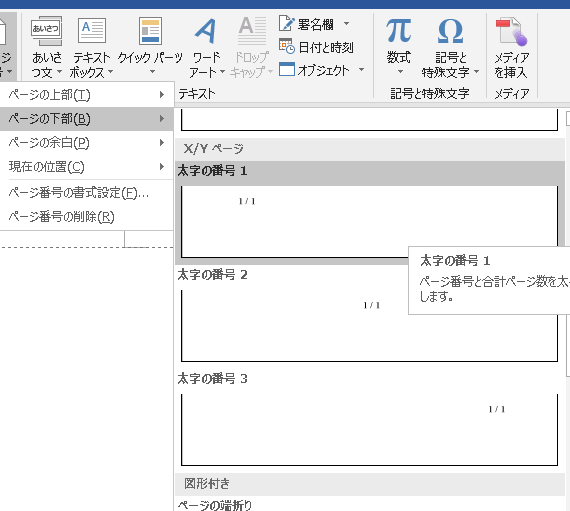Expand the テキストボックス dropdown arrow
This screenshot has height=511, width=570.
coord(111,72)
